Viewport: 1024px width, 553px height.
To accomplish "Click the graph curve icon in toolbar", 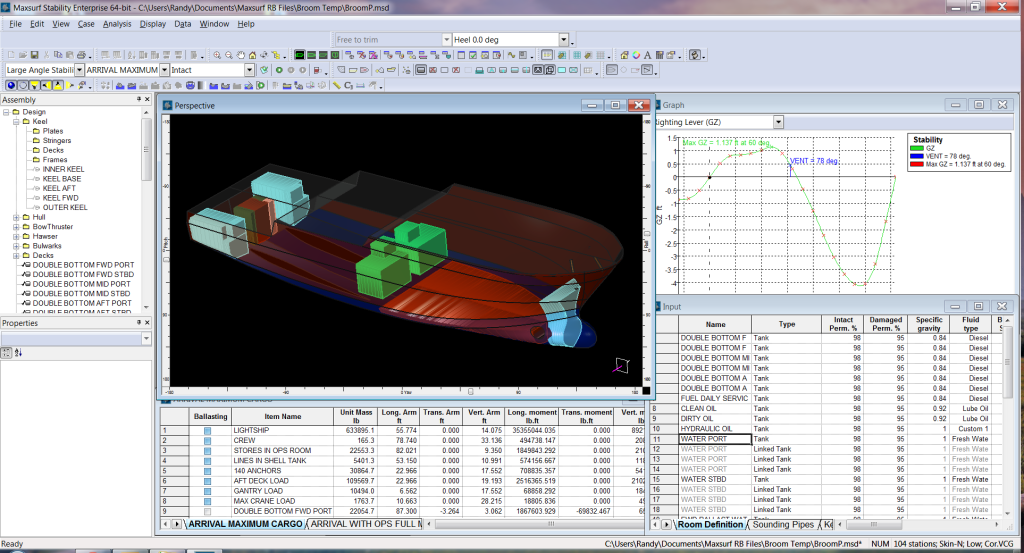I will [x=511, y=55].
